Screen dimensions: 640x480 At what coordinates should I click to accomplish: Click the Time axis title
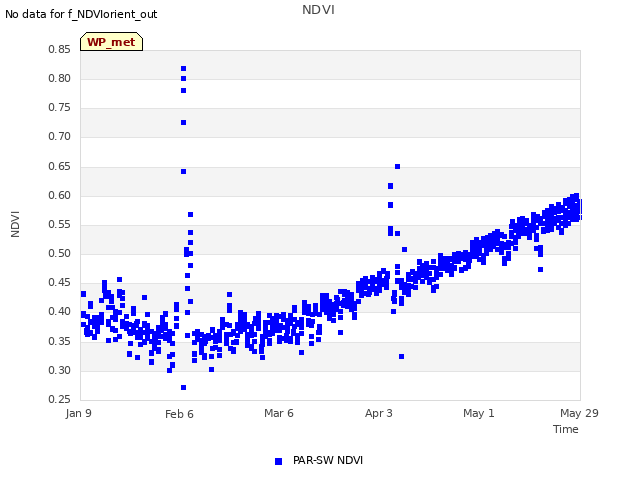[x=566, y=429]
